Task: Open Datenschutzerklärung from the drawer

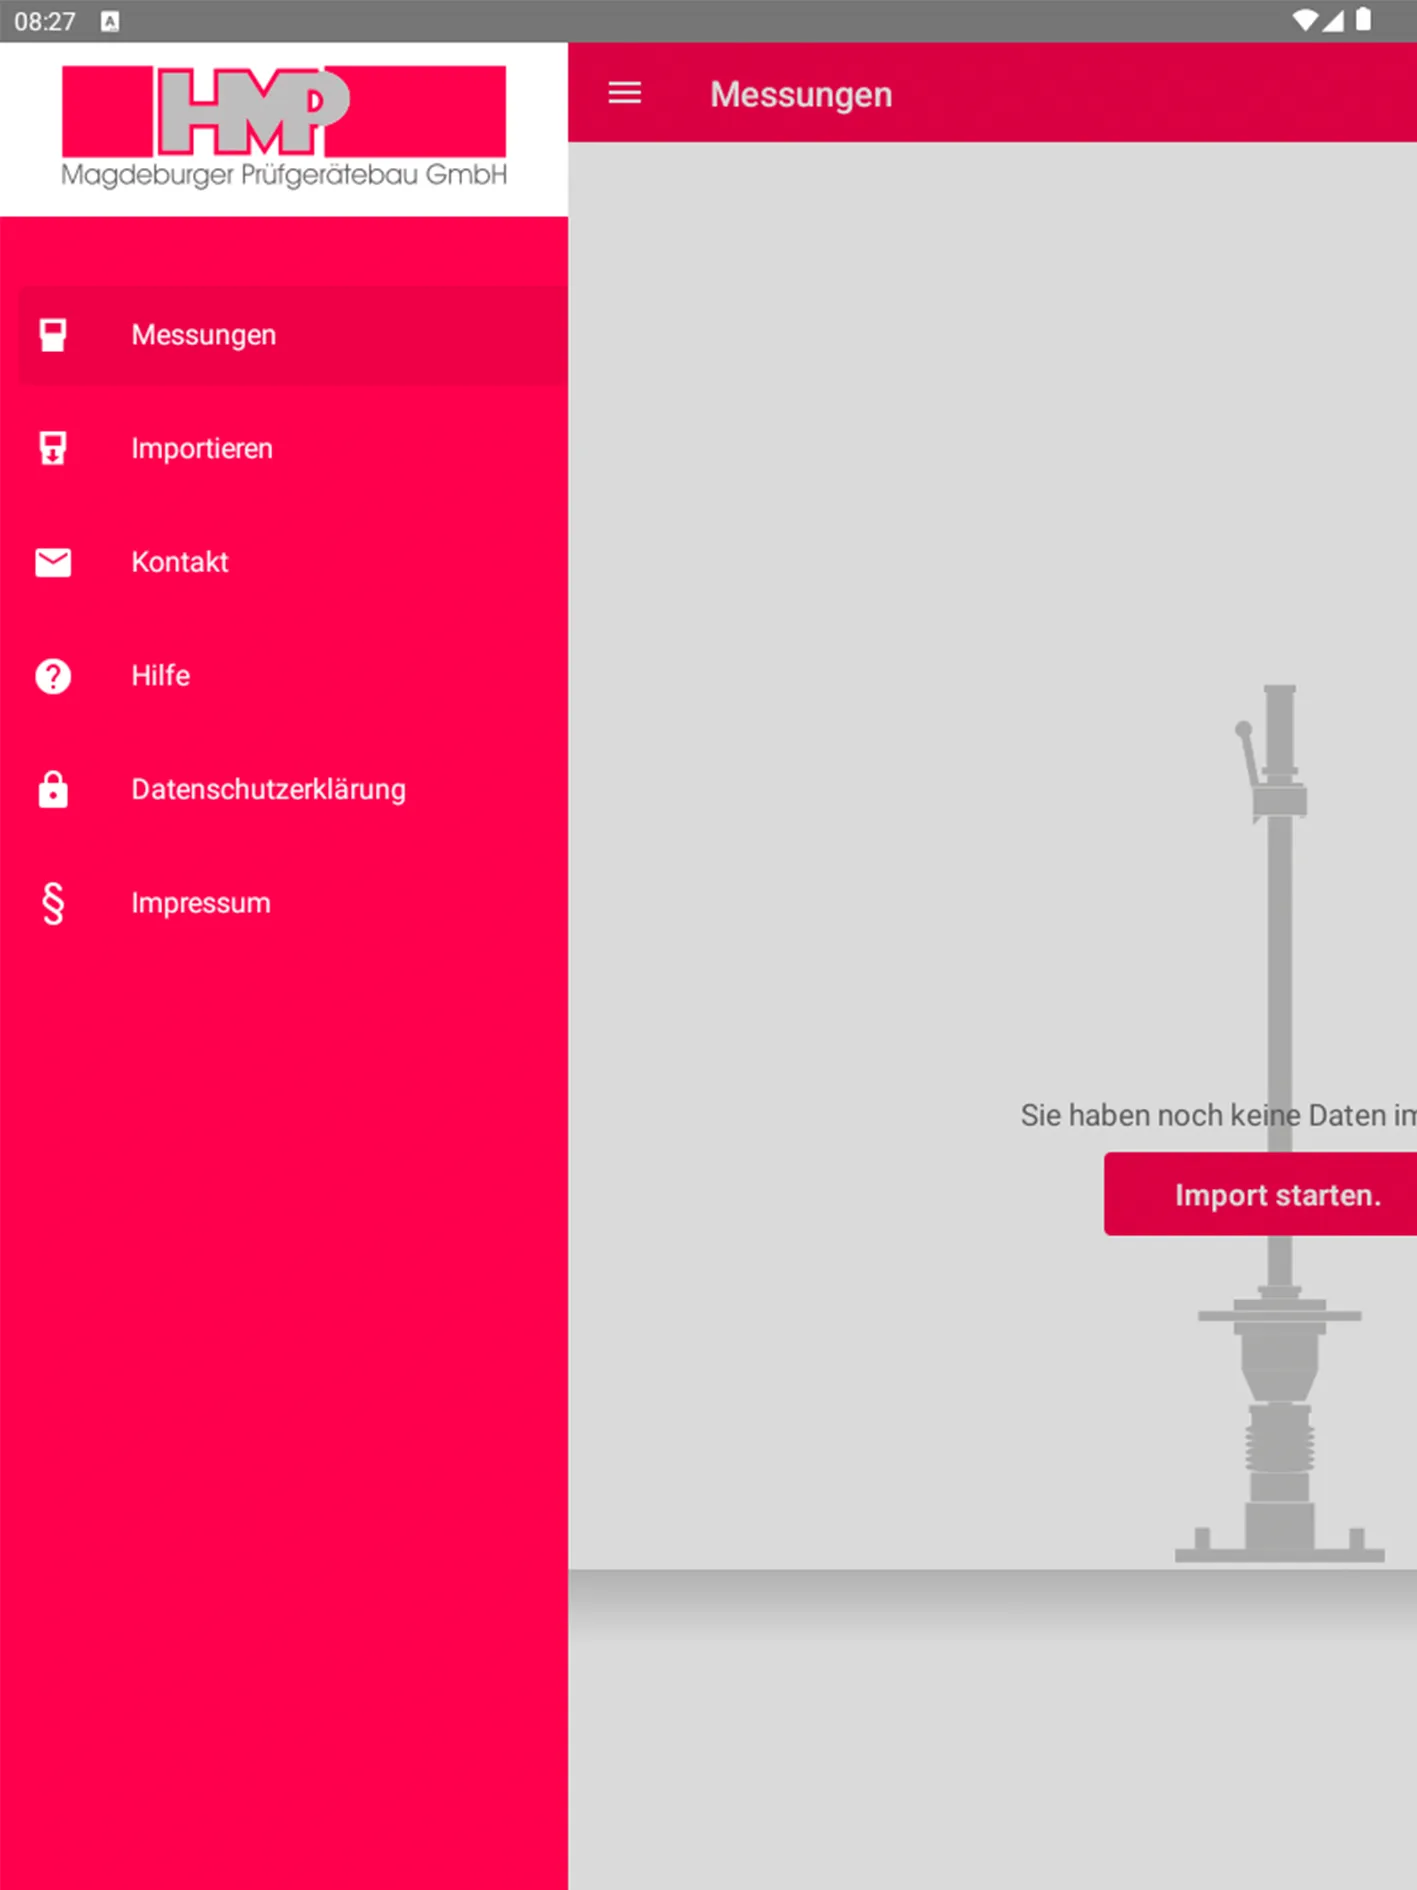Action: [293, 789]
